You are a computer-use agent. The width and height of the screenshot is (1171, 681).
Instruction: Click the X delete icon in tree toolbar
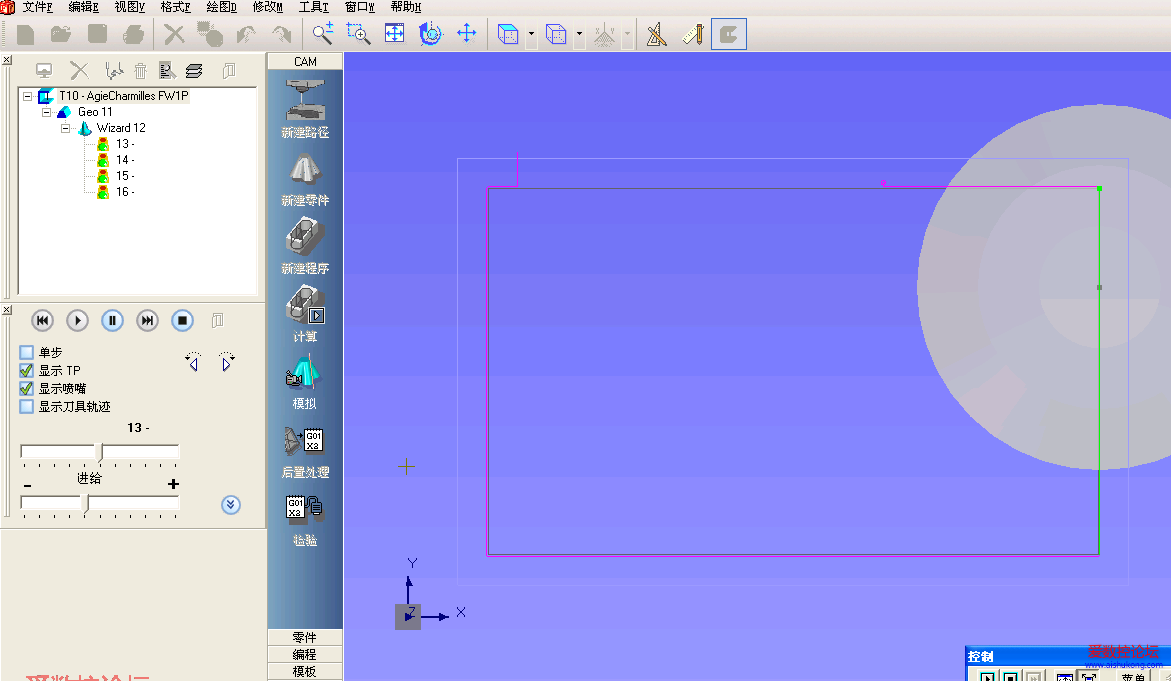click(x=79, y=71)
